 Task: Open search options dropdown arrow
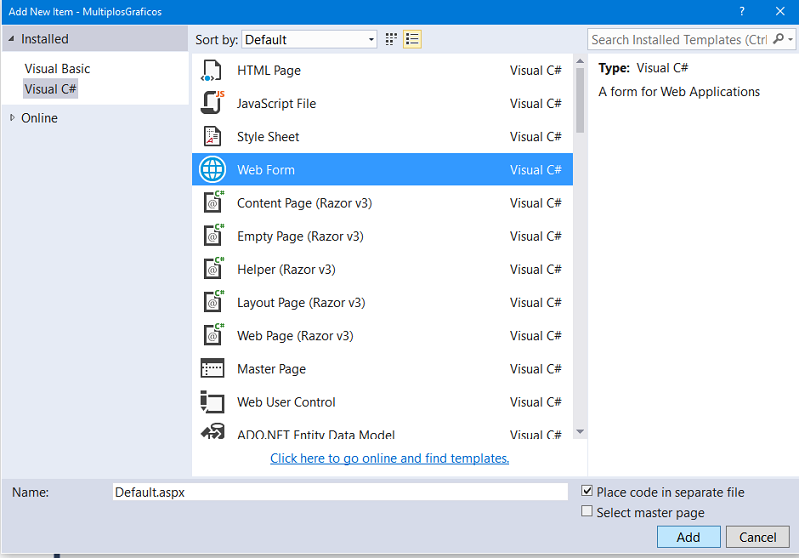pyautogui.click(x=790, y=39)
